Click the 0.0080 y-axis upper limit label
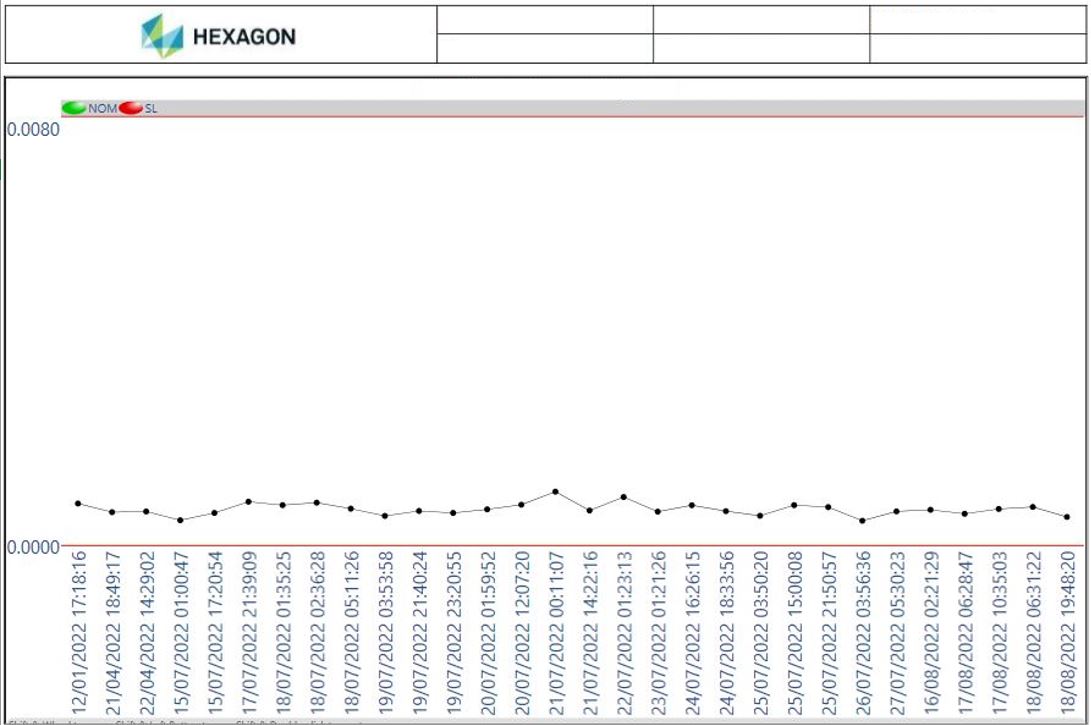The height and width of the screenshot is (725, 1091). coord(33,129)
